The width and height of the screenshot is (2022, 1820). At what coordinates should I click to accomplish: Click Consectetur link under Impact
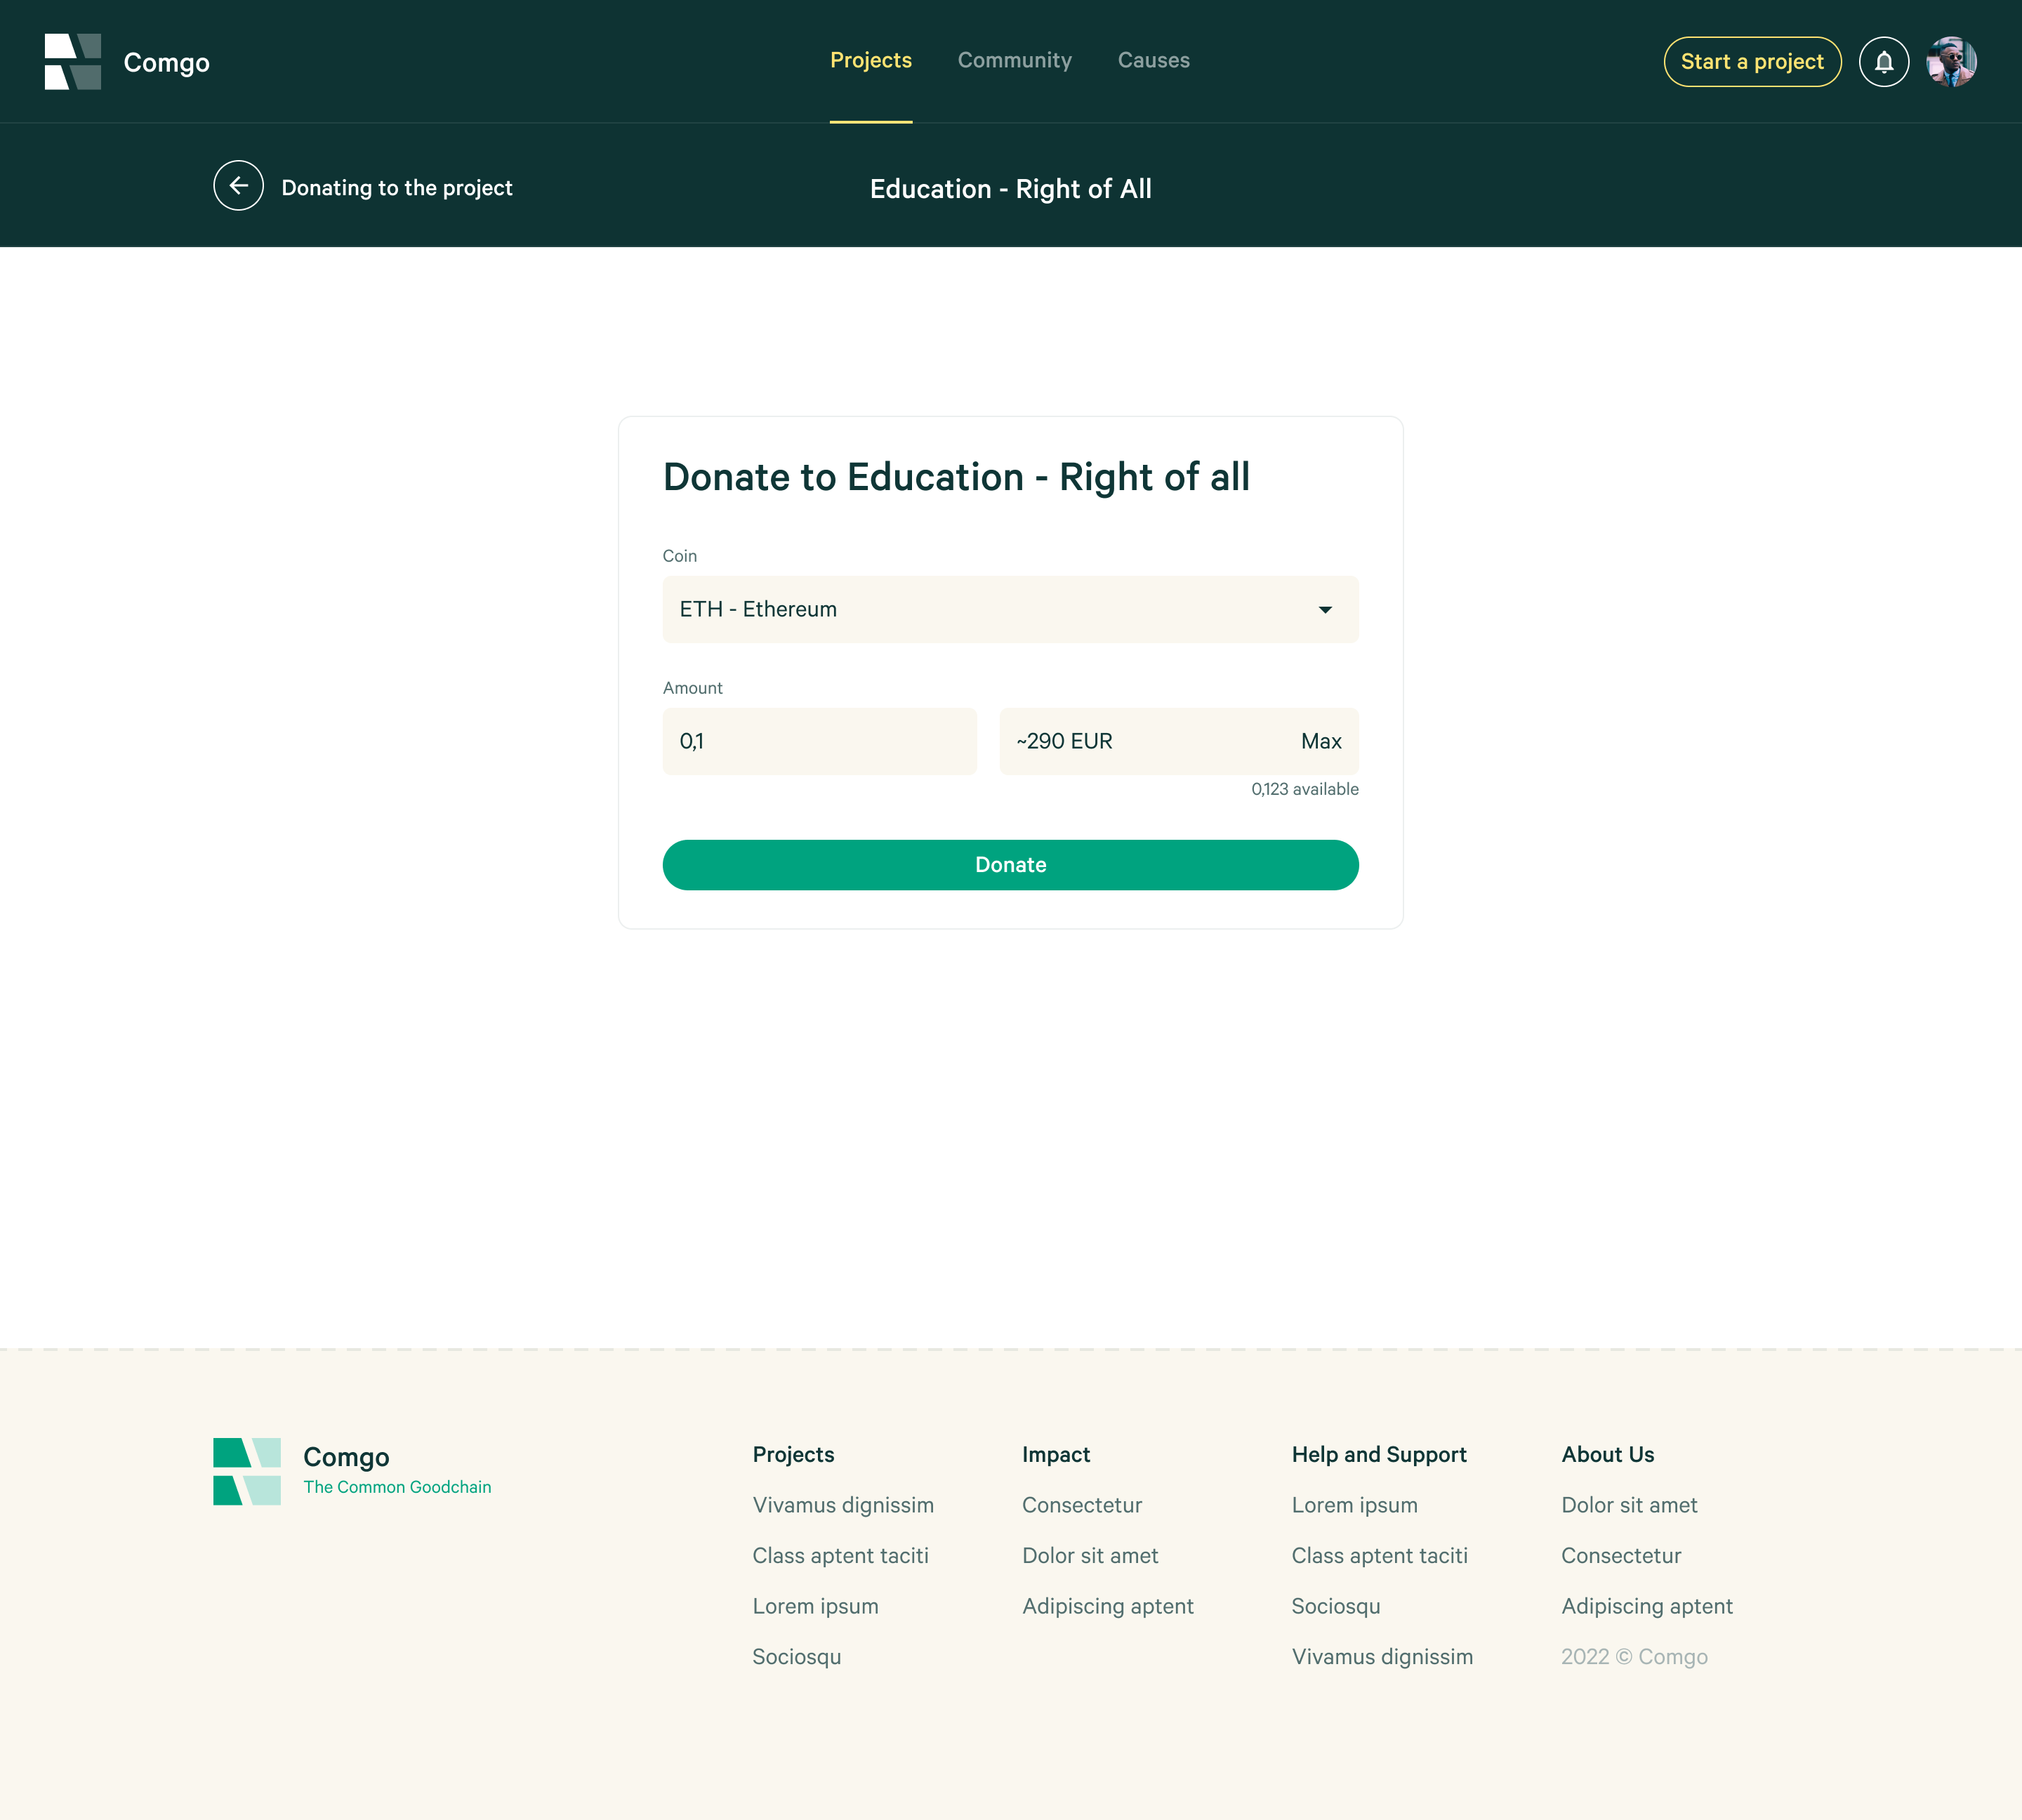coord(1081,1505)
